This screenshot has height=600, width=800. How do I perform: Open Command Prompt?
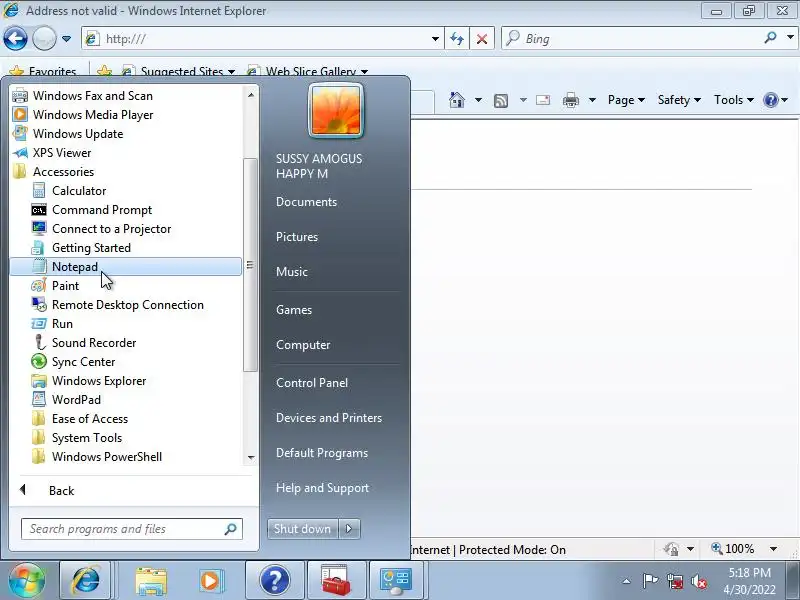[91, 210]
